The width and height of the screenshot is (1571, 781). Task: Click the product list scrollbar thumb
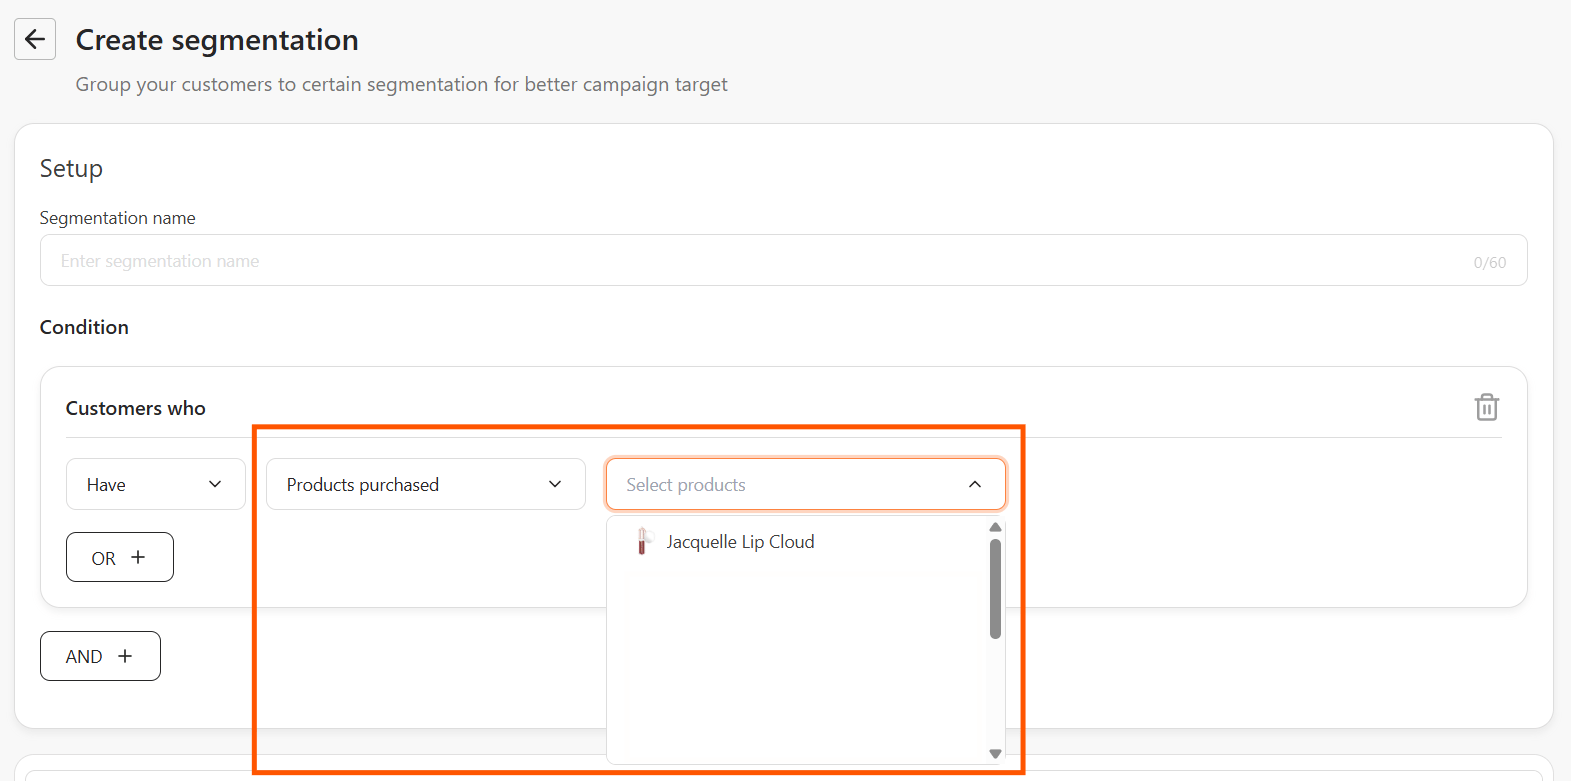[x=995, y=589]
